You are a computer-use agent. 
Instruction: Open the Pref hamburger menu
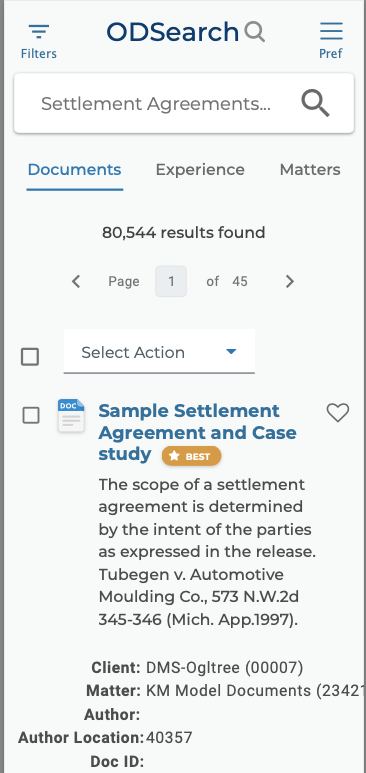pos(331,31)
